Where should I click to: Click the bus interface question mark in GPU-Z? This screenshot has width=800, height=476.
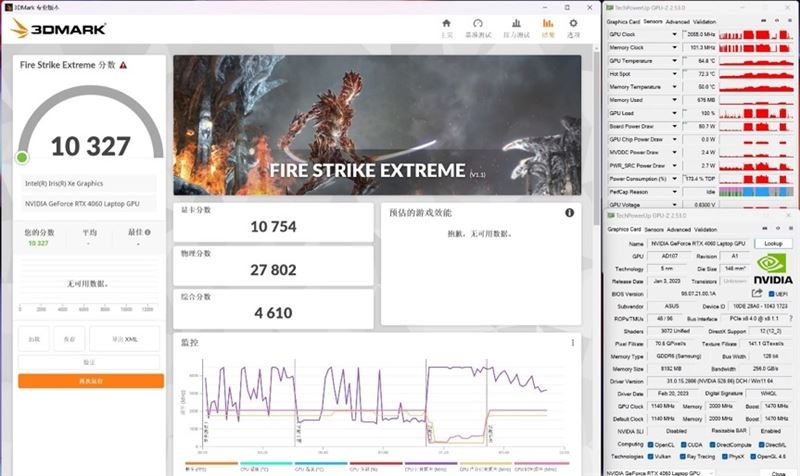pyautogui.click(x=791, y=318)
